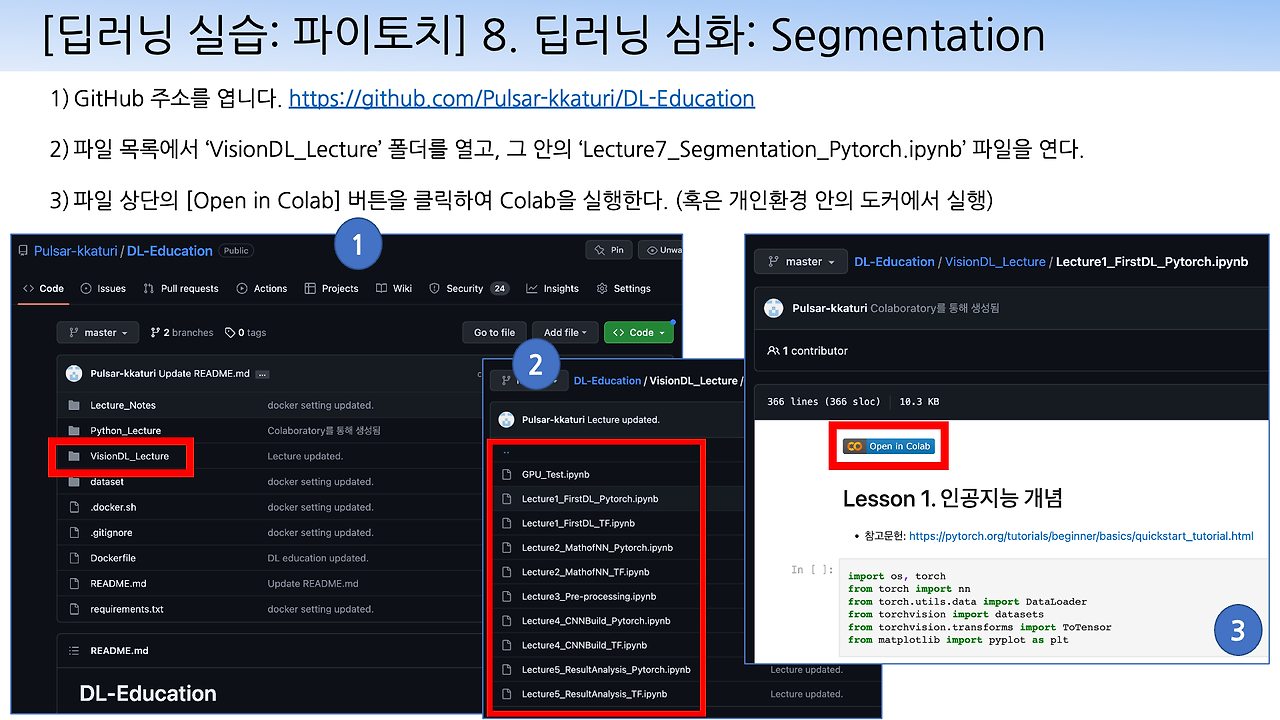The width and height of the screenshot is (1280, 720).
Task: Expand the Add file dropdown
Action: coord(564,332)
